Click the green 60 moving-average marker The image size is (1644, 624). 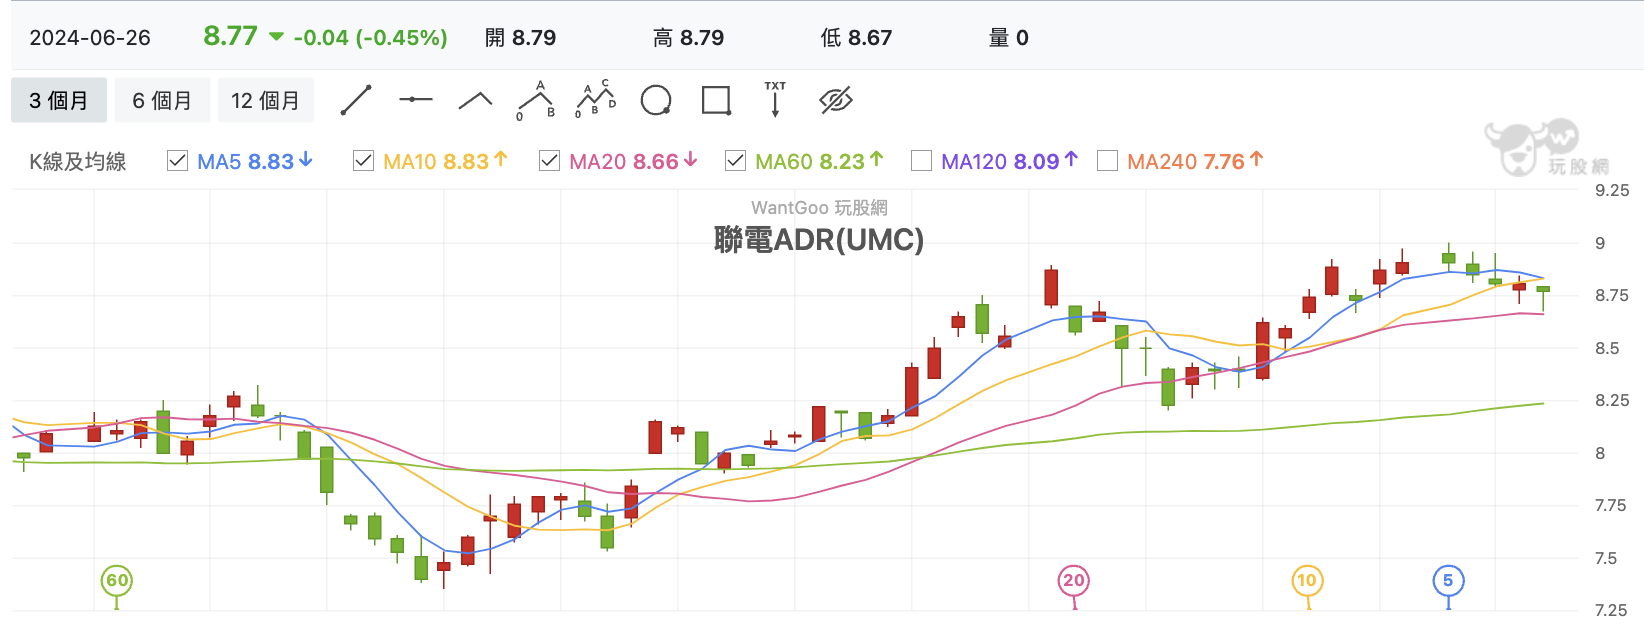117,580
